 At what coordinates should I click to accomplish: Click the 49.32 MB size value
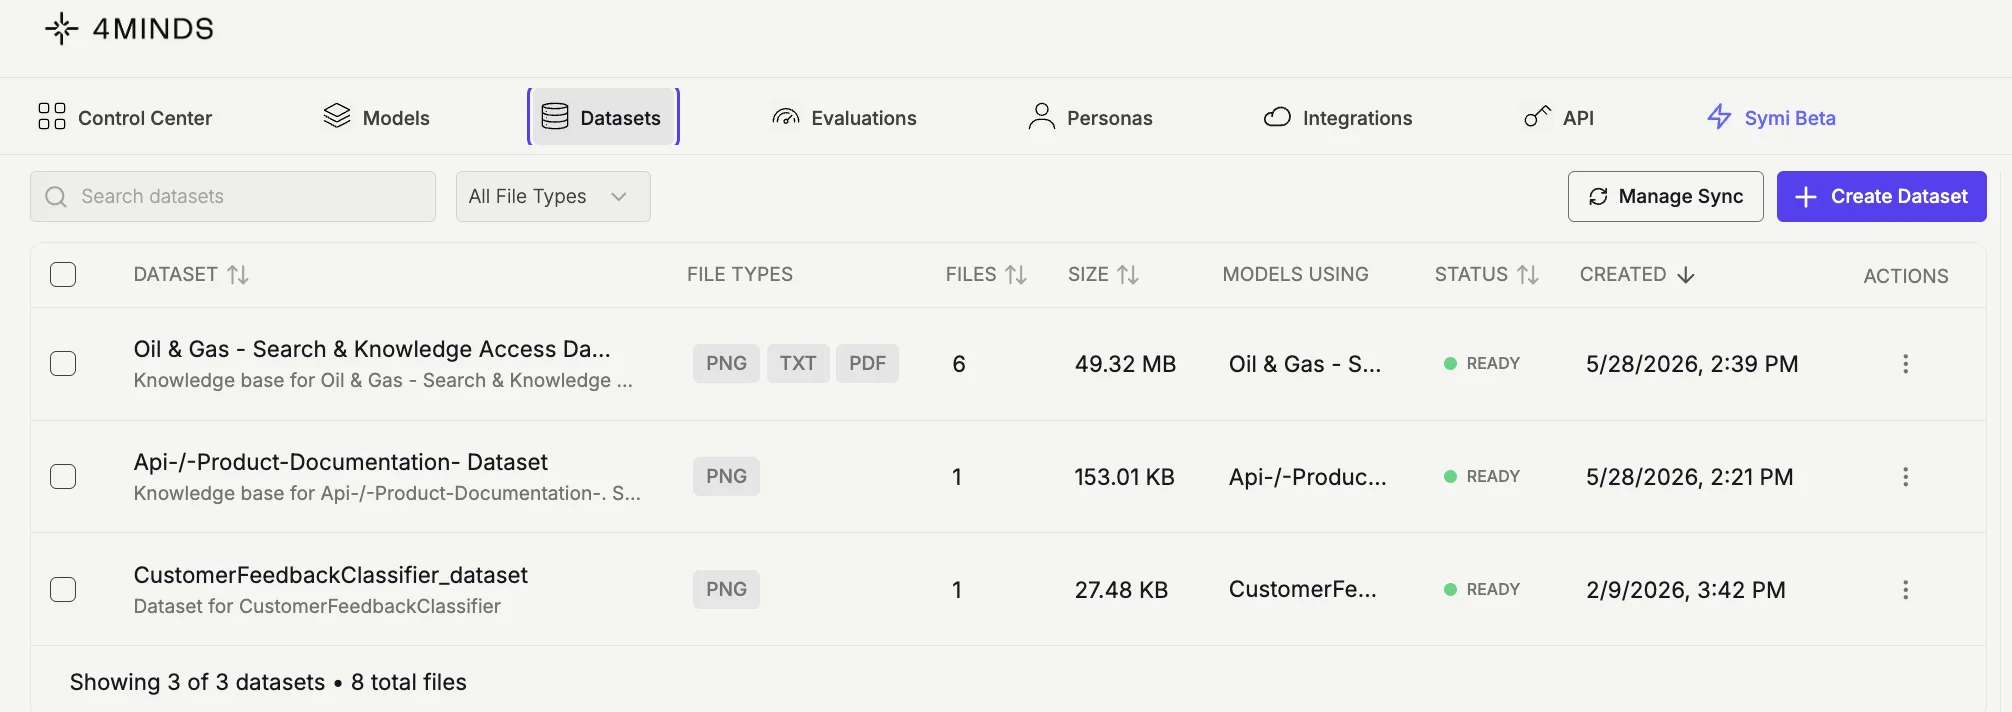click(x=1125, y=364)
